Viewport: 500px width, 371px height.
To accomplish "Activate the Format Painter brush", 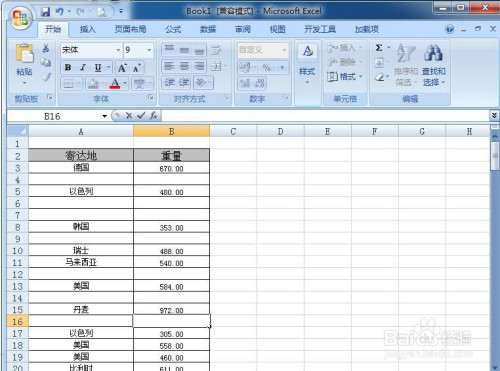I will [46, 77].
